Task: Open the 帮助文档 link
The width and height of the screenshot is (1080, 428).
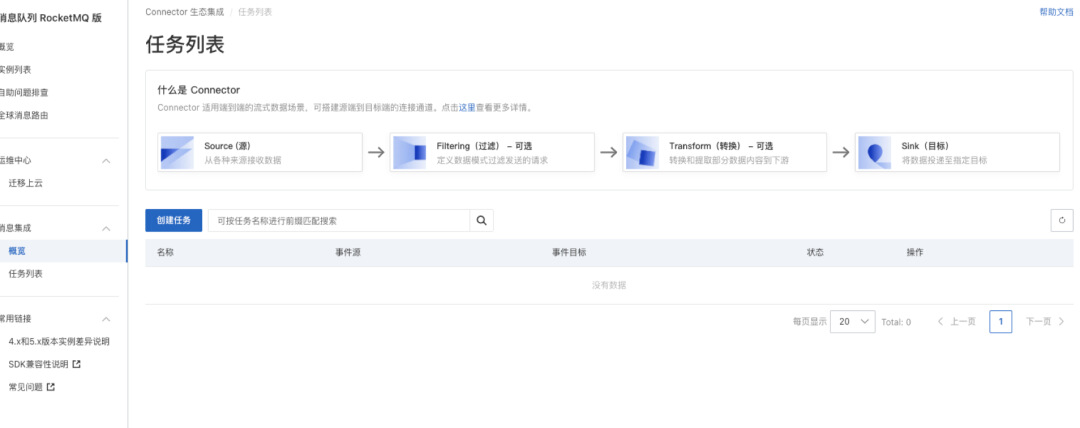Action: tap(1056, 12)
